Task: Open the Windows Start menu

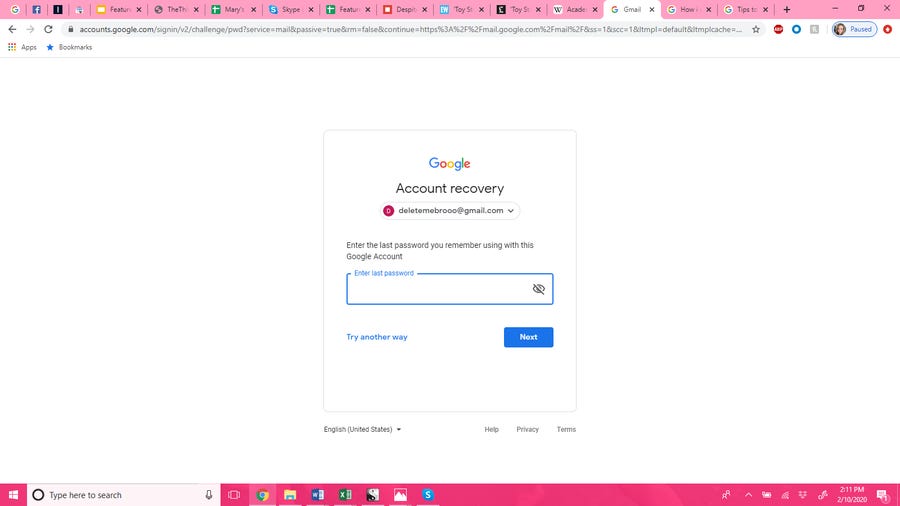Action: pos(13,495)
